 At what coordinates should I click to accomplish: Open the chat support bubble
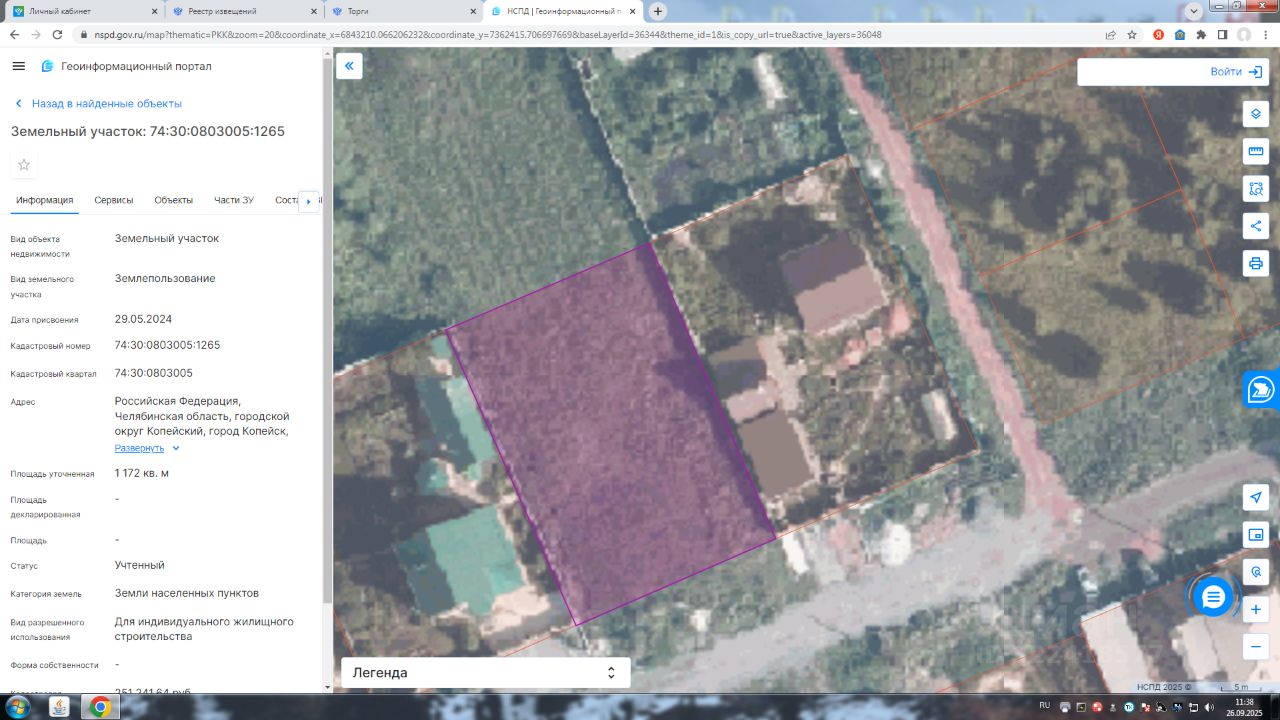coord(1213,597)
